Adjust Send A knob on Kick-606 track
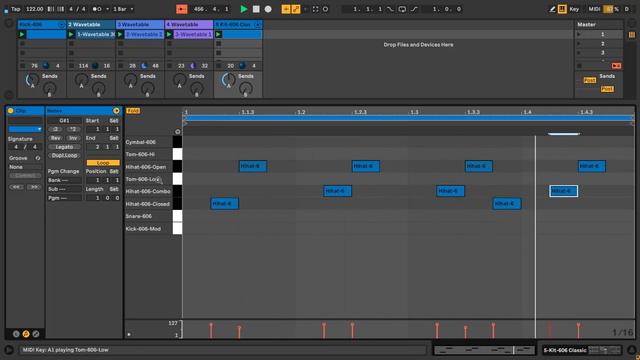The height and width of the screenshot is (360, 640). [32, 80]
